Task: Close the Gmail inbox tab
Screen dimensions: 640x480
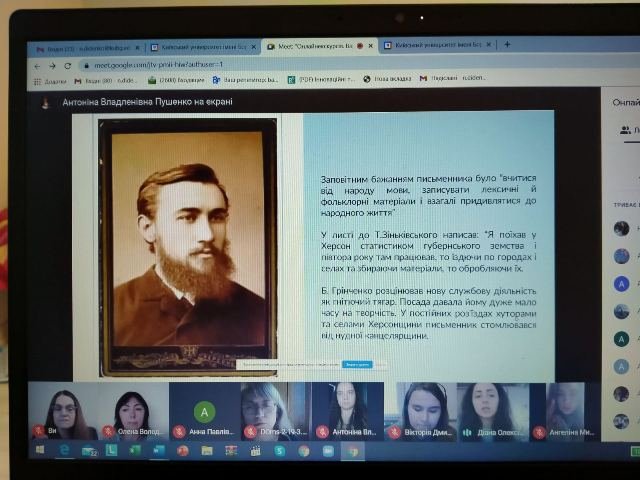Action: coord(138,48)
